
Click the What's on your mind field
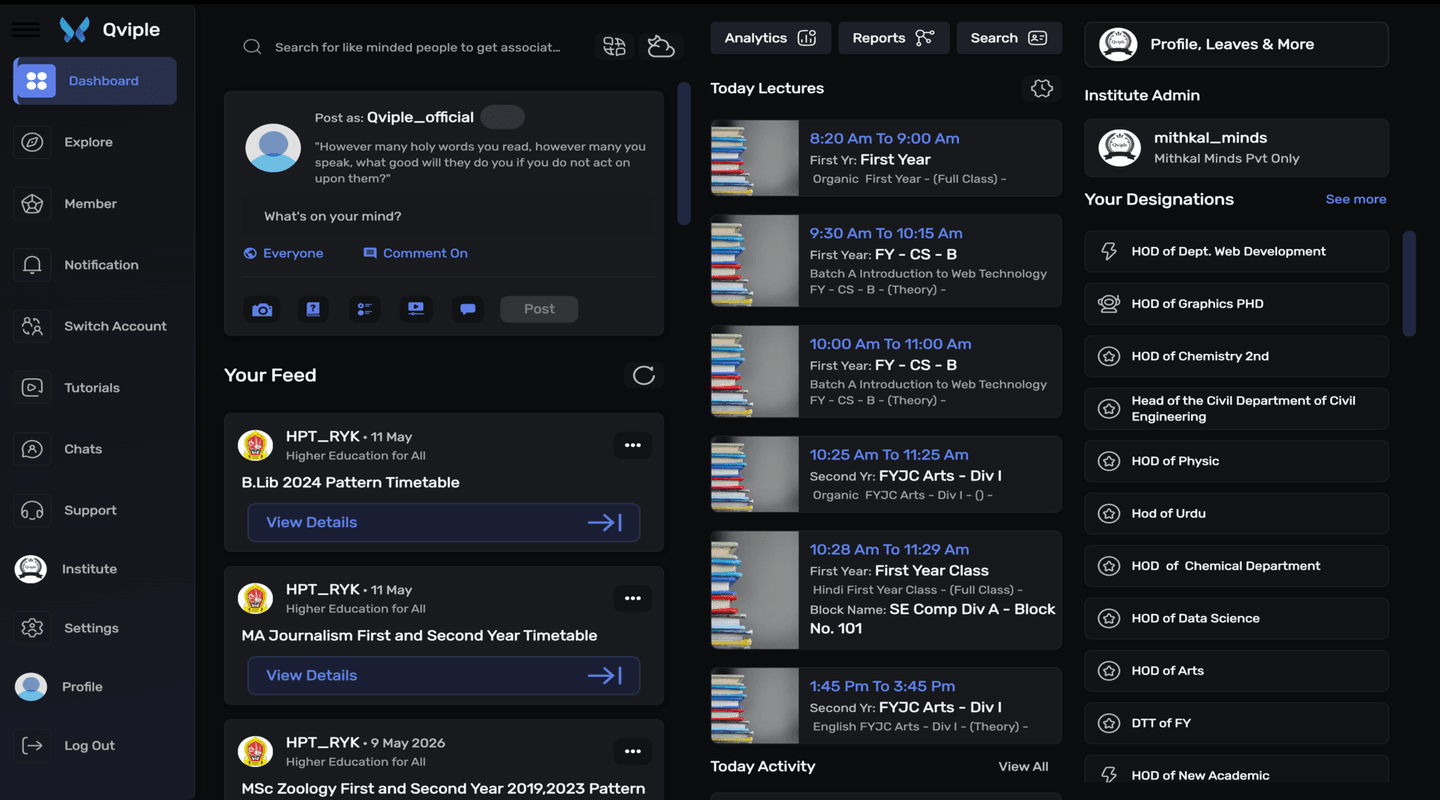coord(448,216)
